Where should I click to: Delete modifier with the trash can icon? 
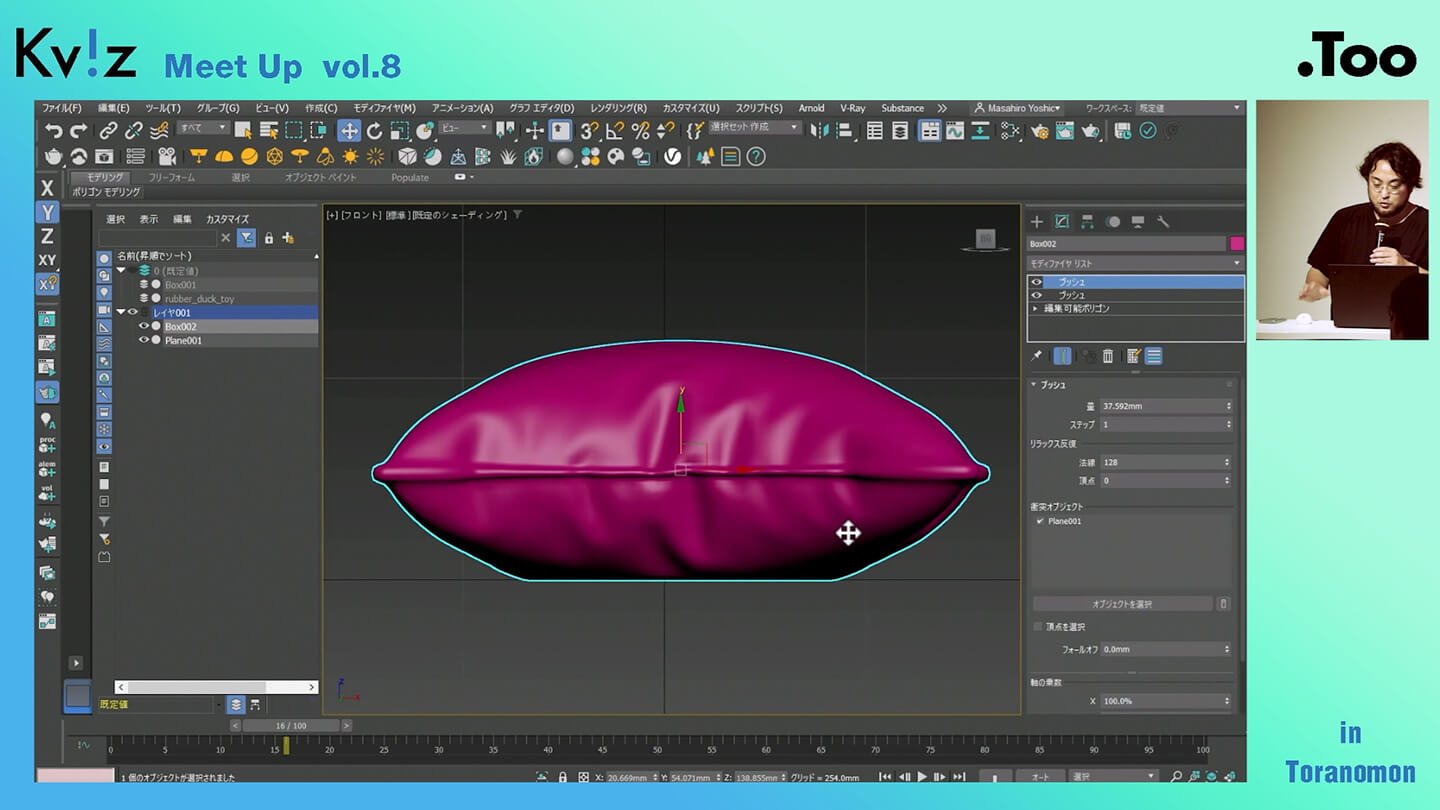click(1108, 356)
